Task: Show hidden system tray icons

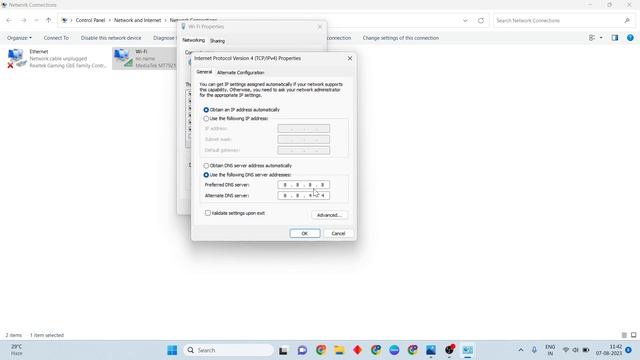Action: pos(521,350)
